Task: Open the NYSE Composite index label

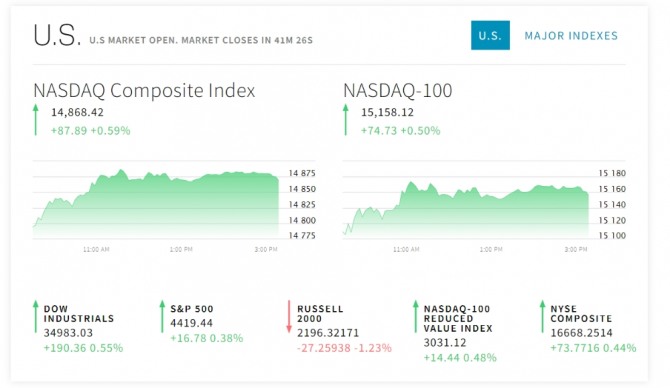Action: (581, 314)
